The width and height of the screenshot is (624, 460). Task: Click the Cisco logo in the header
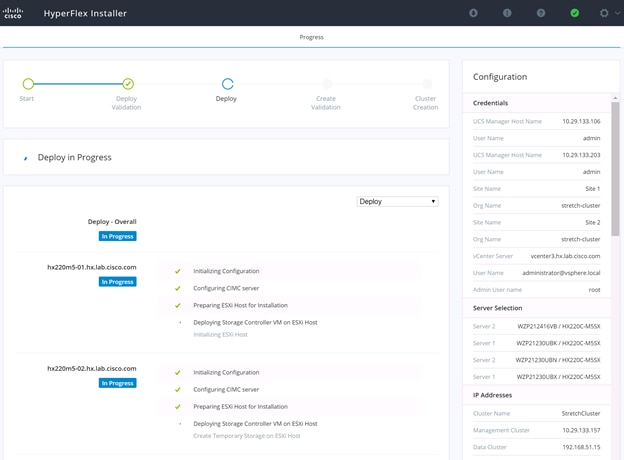click(13, 13)
